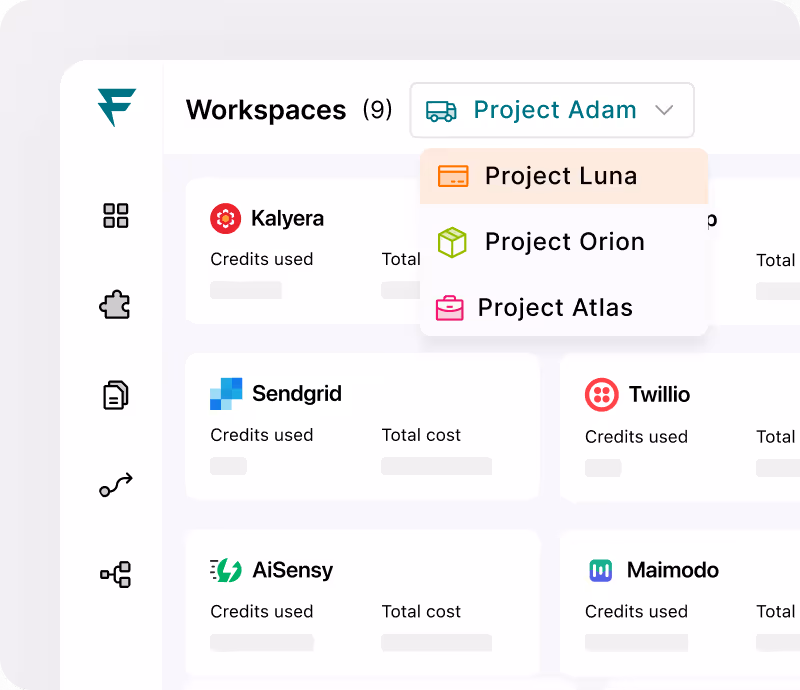Viewport: 800px width, 690px height.
Task: Open the Kalyera workspace card title
Action: tap(287, 218)
